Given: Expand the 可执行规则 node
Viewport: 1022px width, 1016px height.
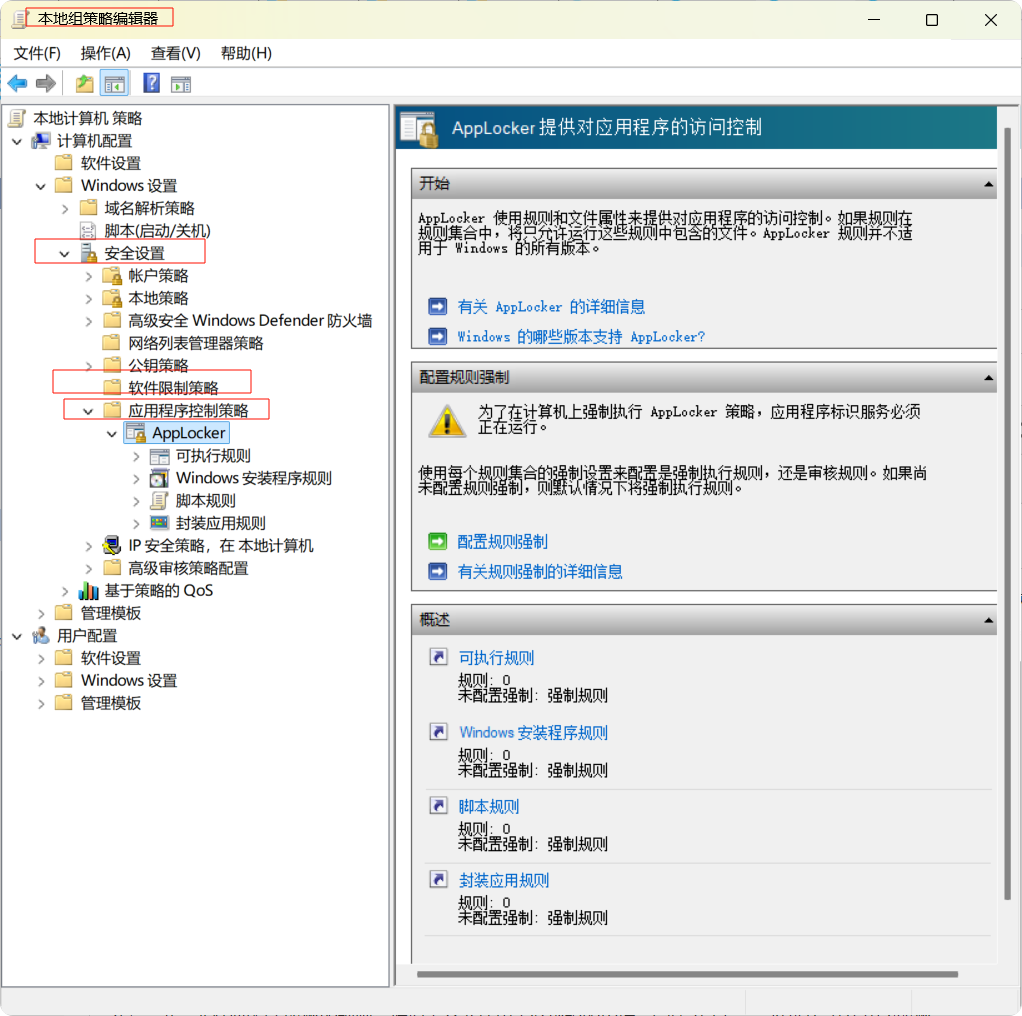Looking at the screenshot, I should 136,457.
